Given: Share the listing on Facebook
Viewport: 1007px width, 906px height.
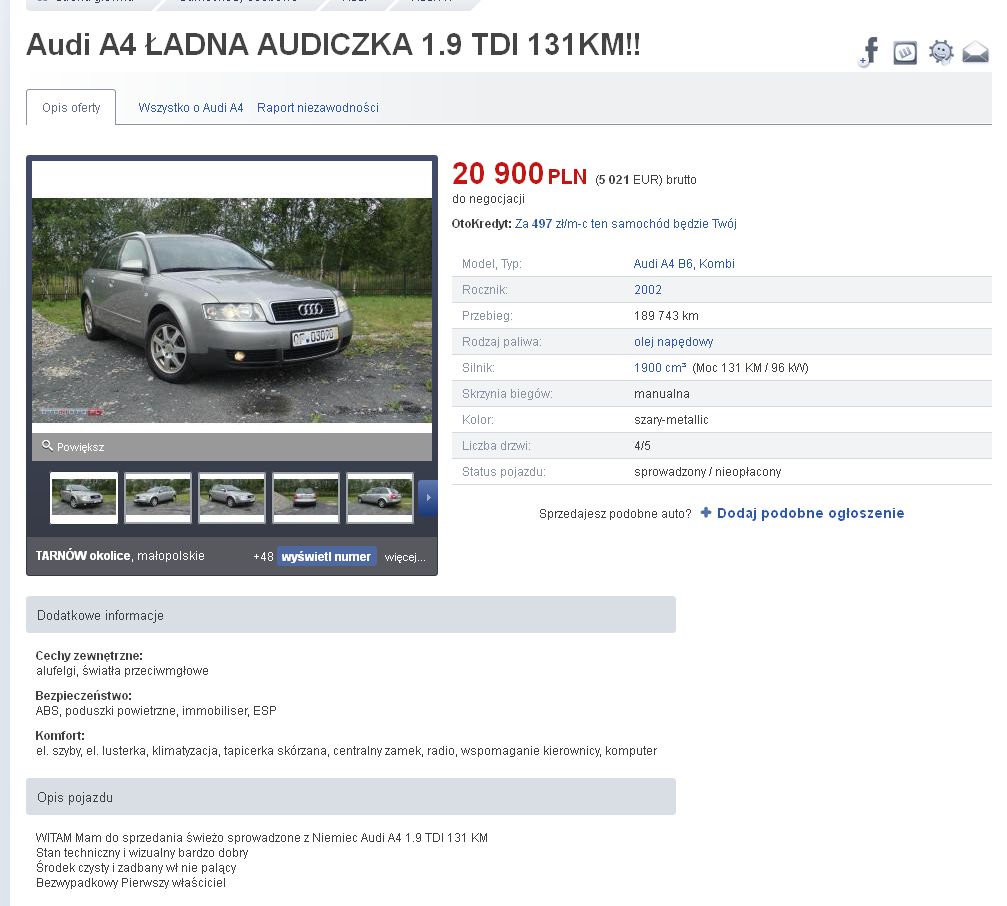Looking at the screenshot, I should pos(870,51).
